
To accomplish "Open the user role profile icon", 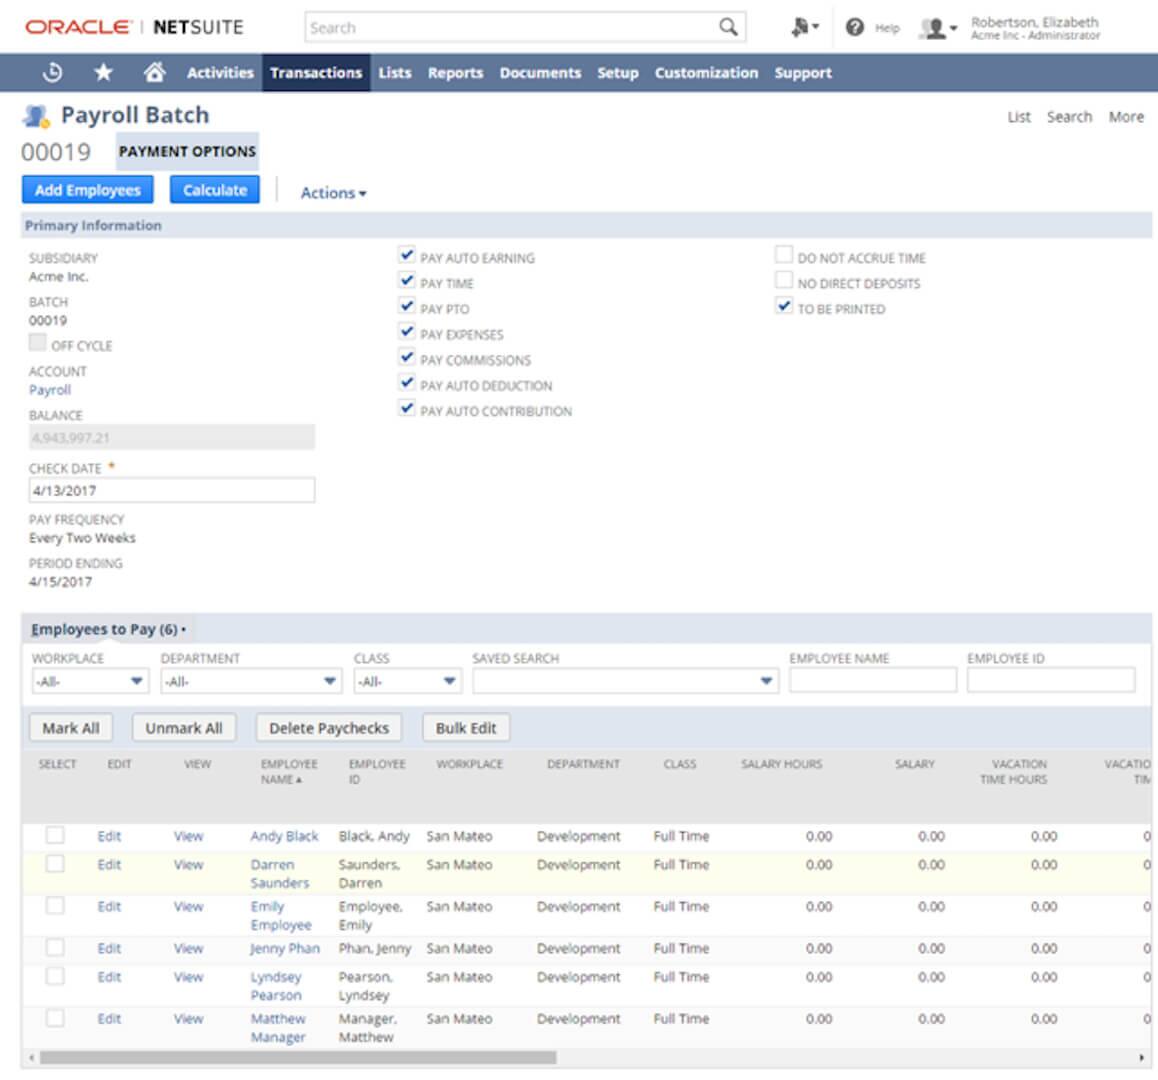I will pos(937,28).
